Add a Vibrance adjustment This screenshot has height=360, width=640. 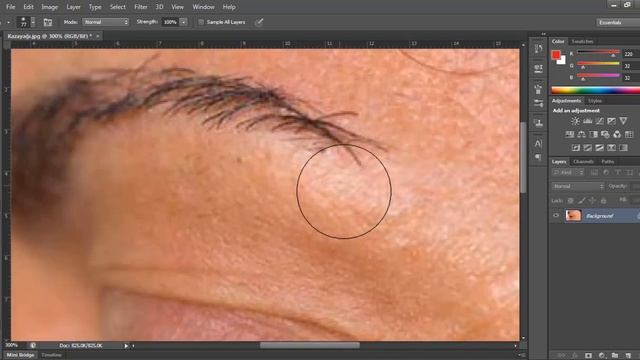tap(623, 121)
